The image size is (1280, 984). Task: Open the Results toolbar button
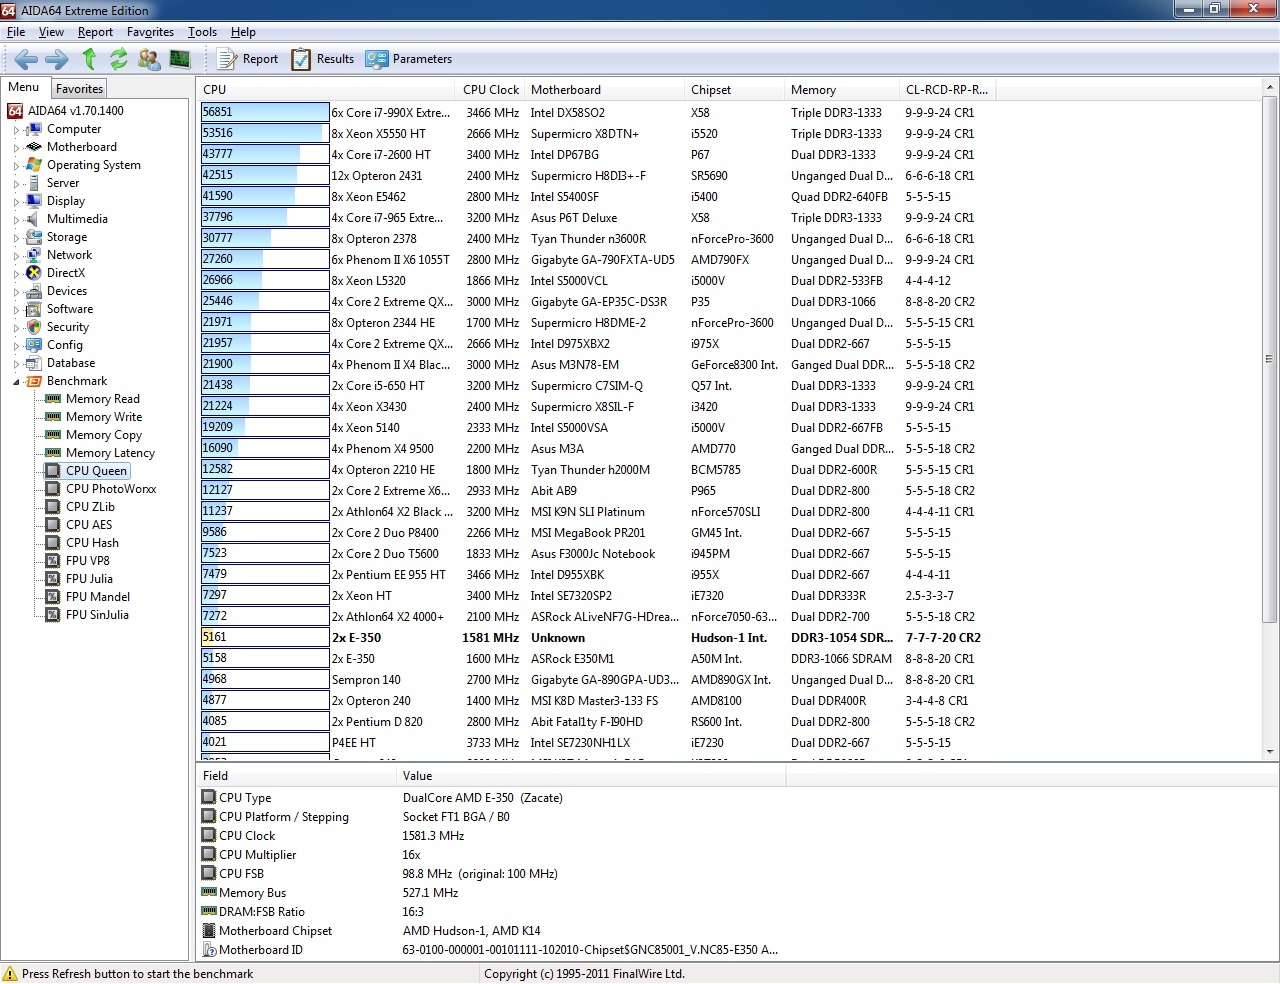[x=322, y=59]
